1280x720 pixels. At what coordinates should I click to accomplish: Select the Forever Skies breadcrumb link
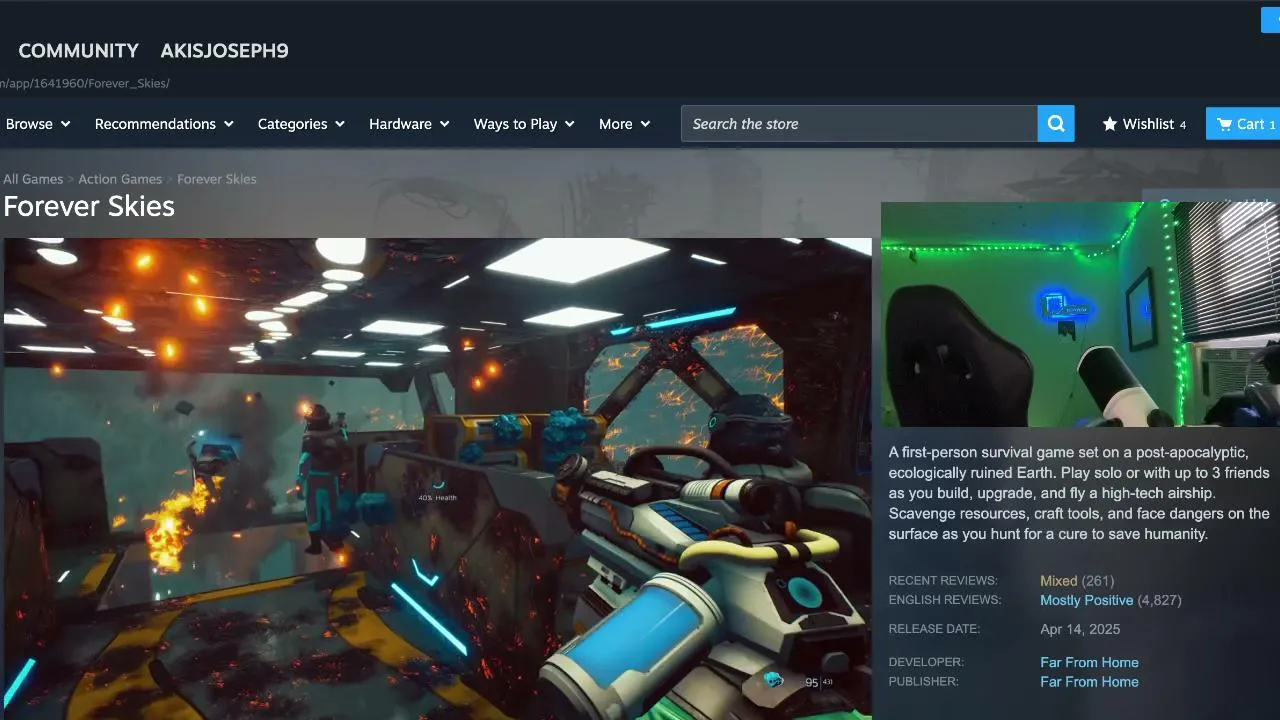tap(217, 179)
